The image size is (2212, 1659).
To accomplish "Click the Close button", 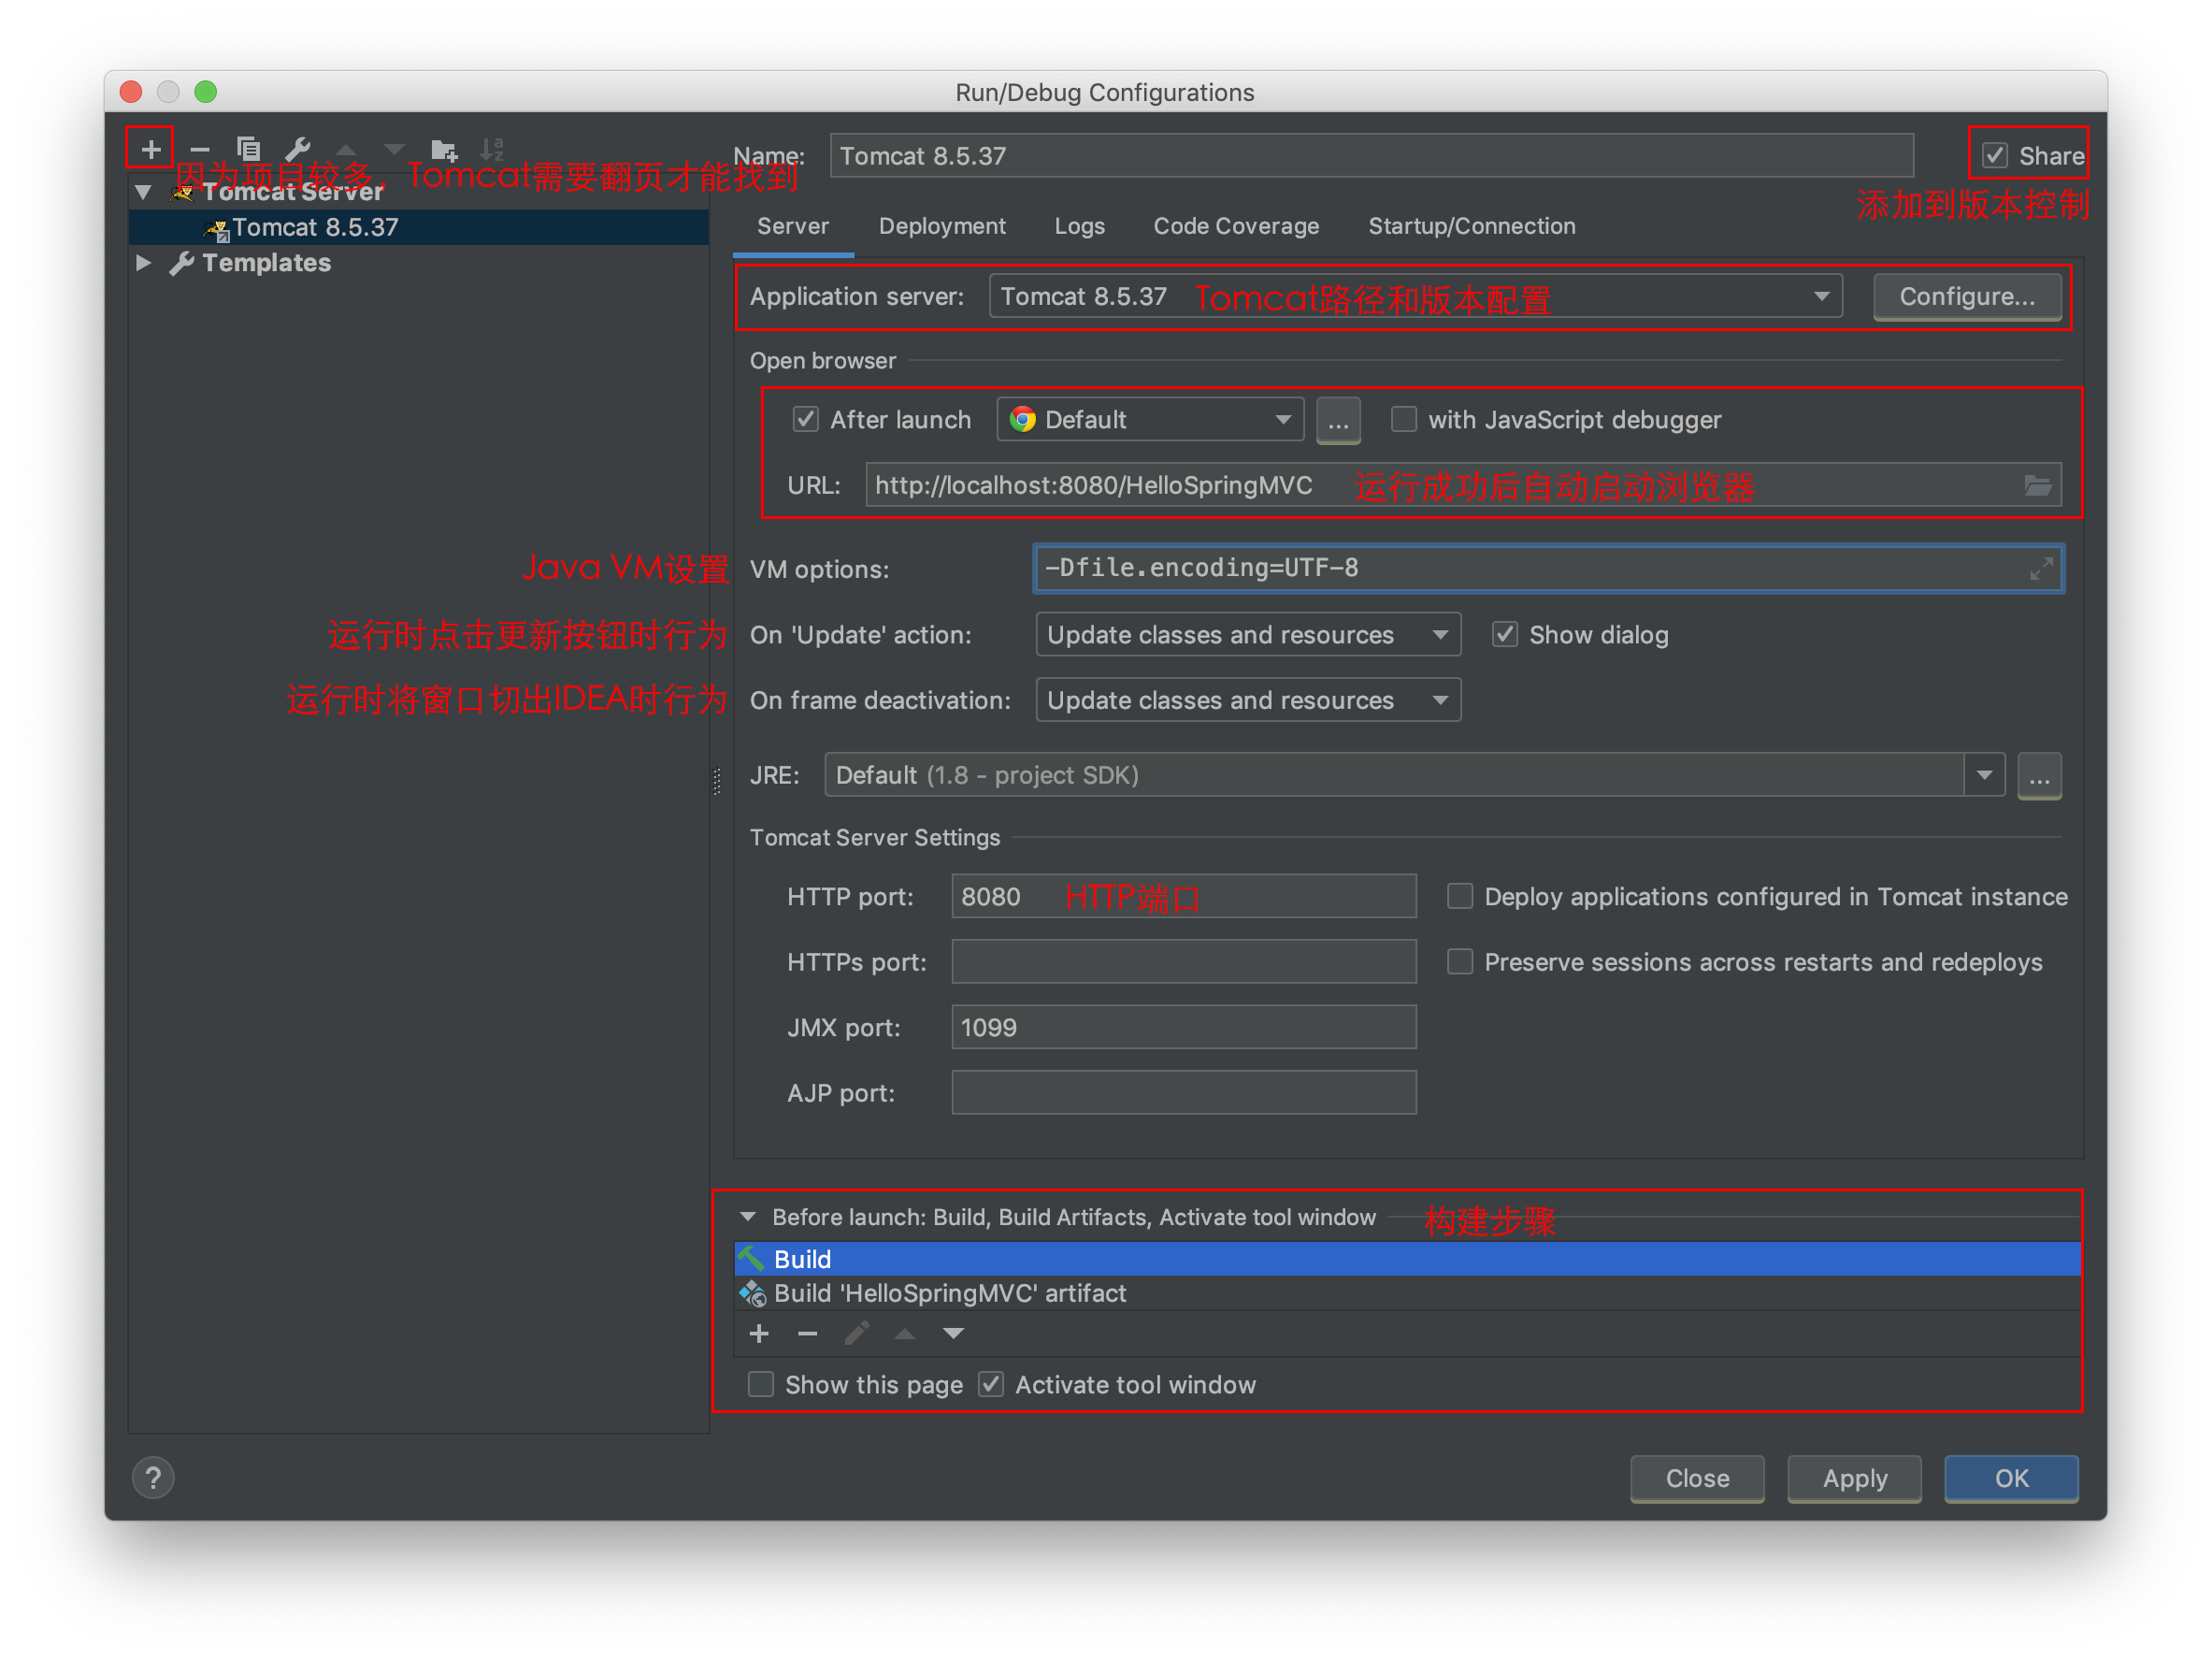I will pos(1697,1479).
